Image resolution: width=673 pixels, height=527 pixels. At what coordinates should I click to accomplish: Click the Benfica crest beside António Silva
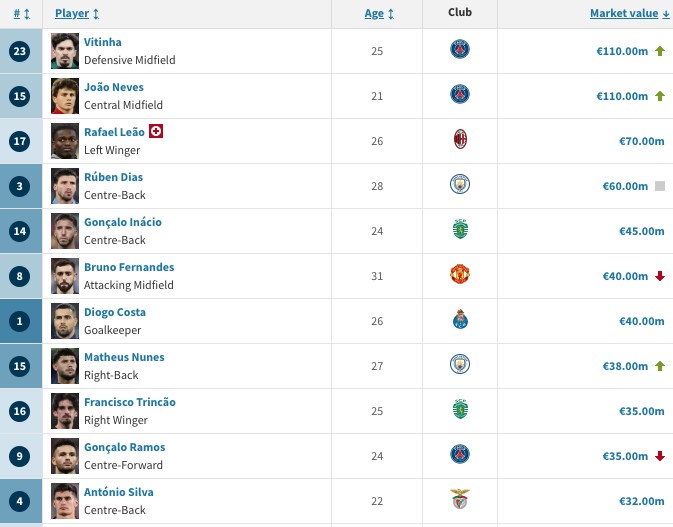point(460,500)
